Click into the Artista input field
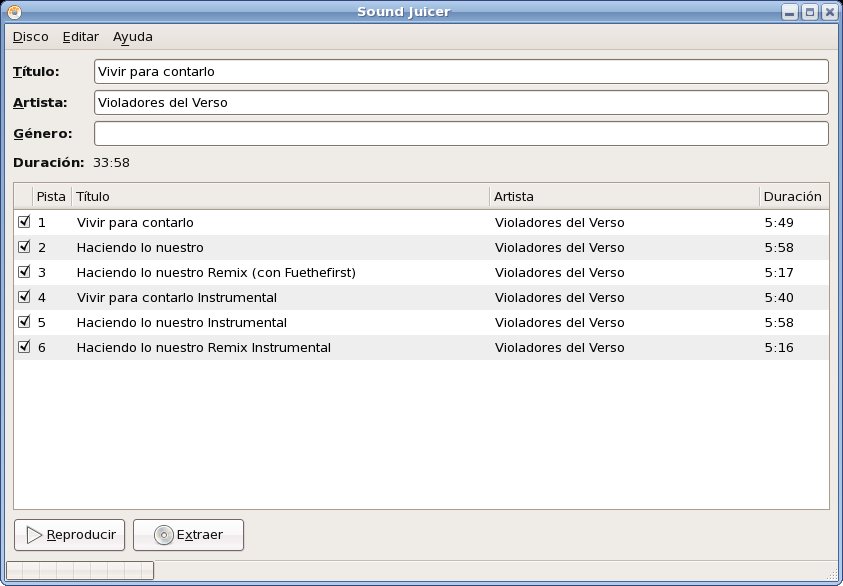 460,103
